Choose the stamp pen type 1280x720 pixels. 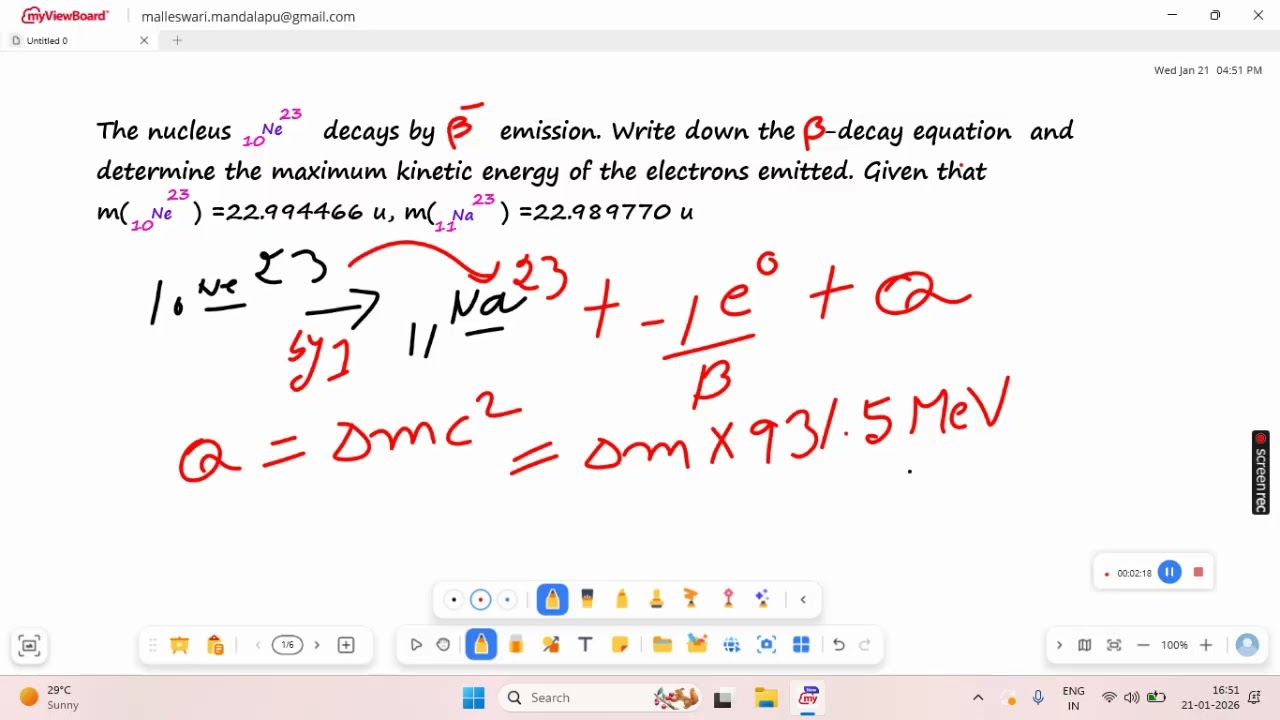coord(656,599)
